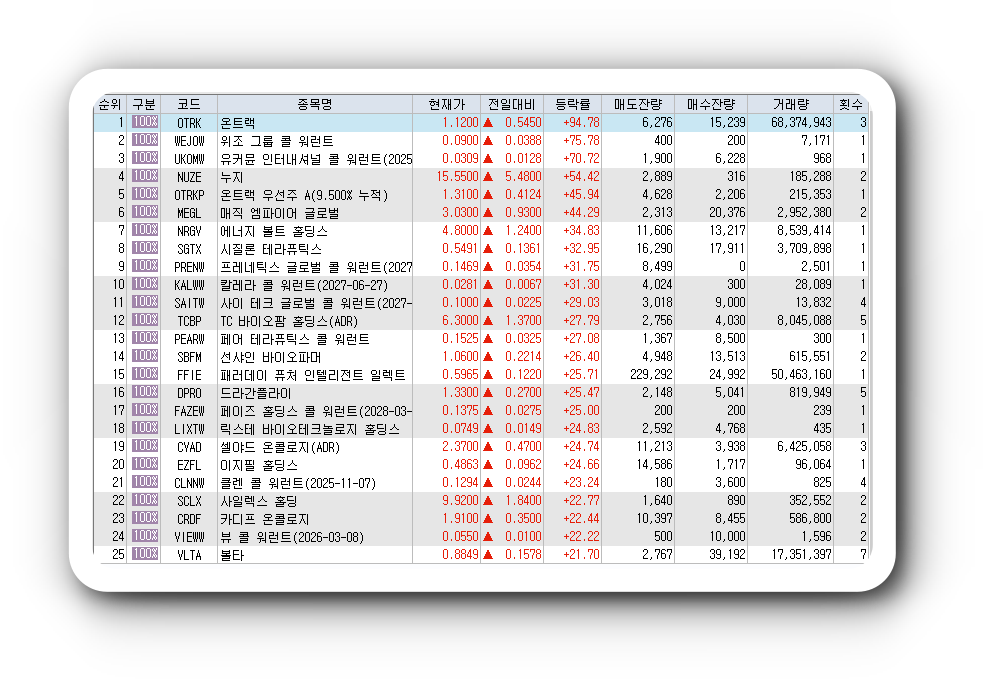Click the 전일대비 column header
The height and width of the screenshot is (679, 983).
(x=512, y=104)
